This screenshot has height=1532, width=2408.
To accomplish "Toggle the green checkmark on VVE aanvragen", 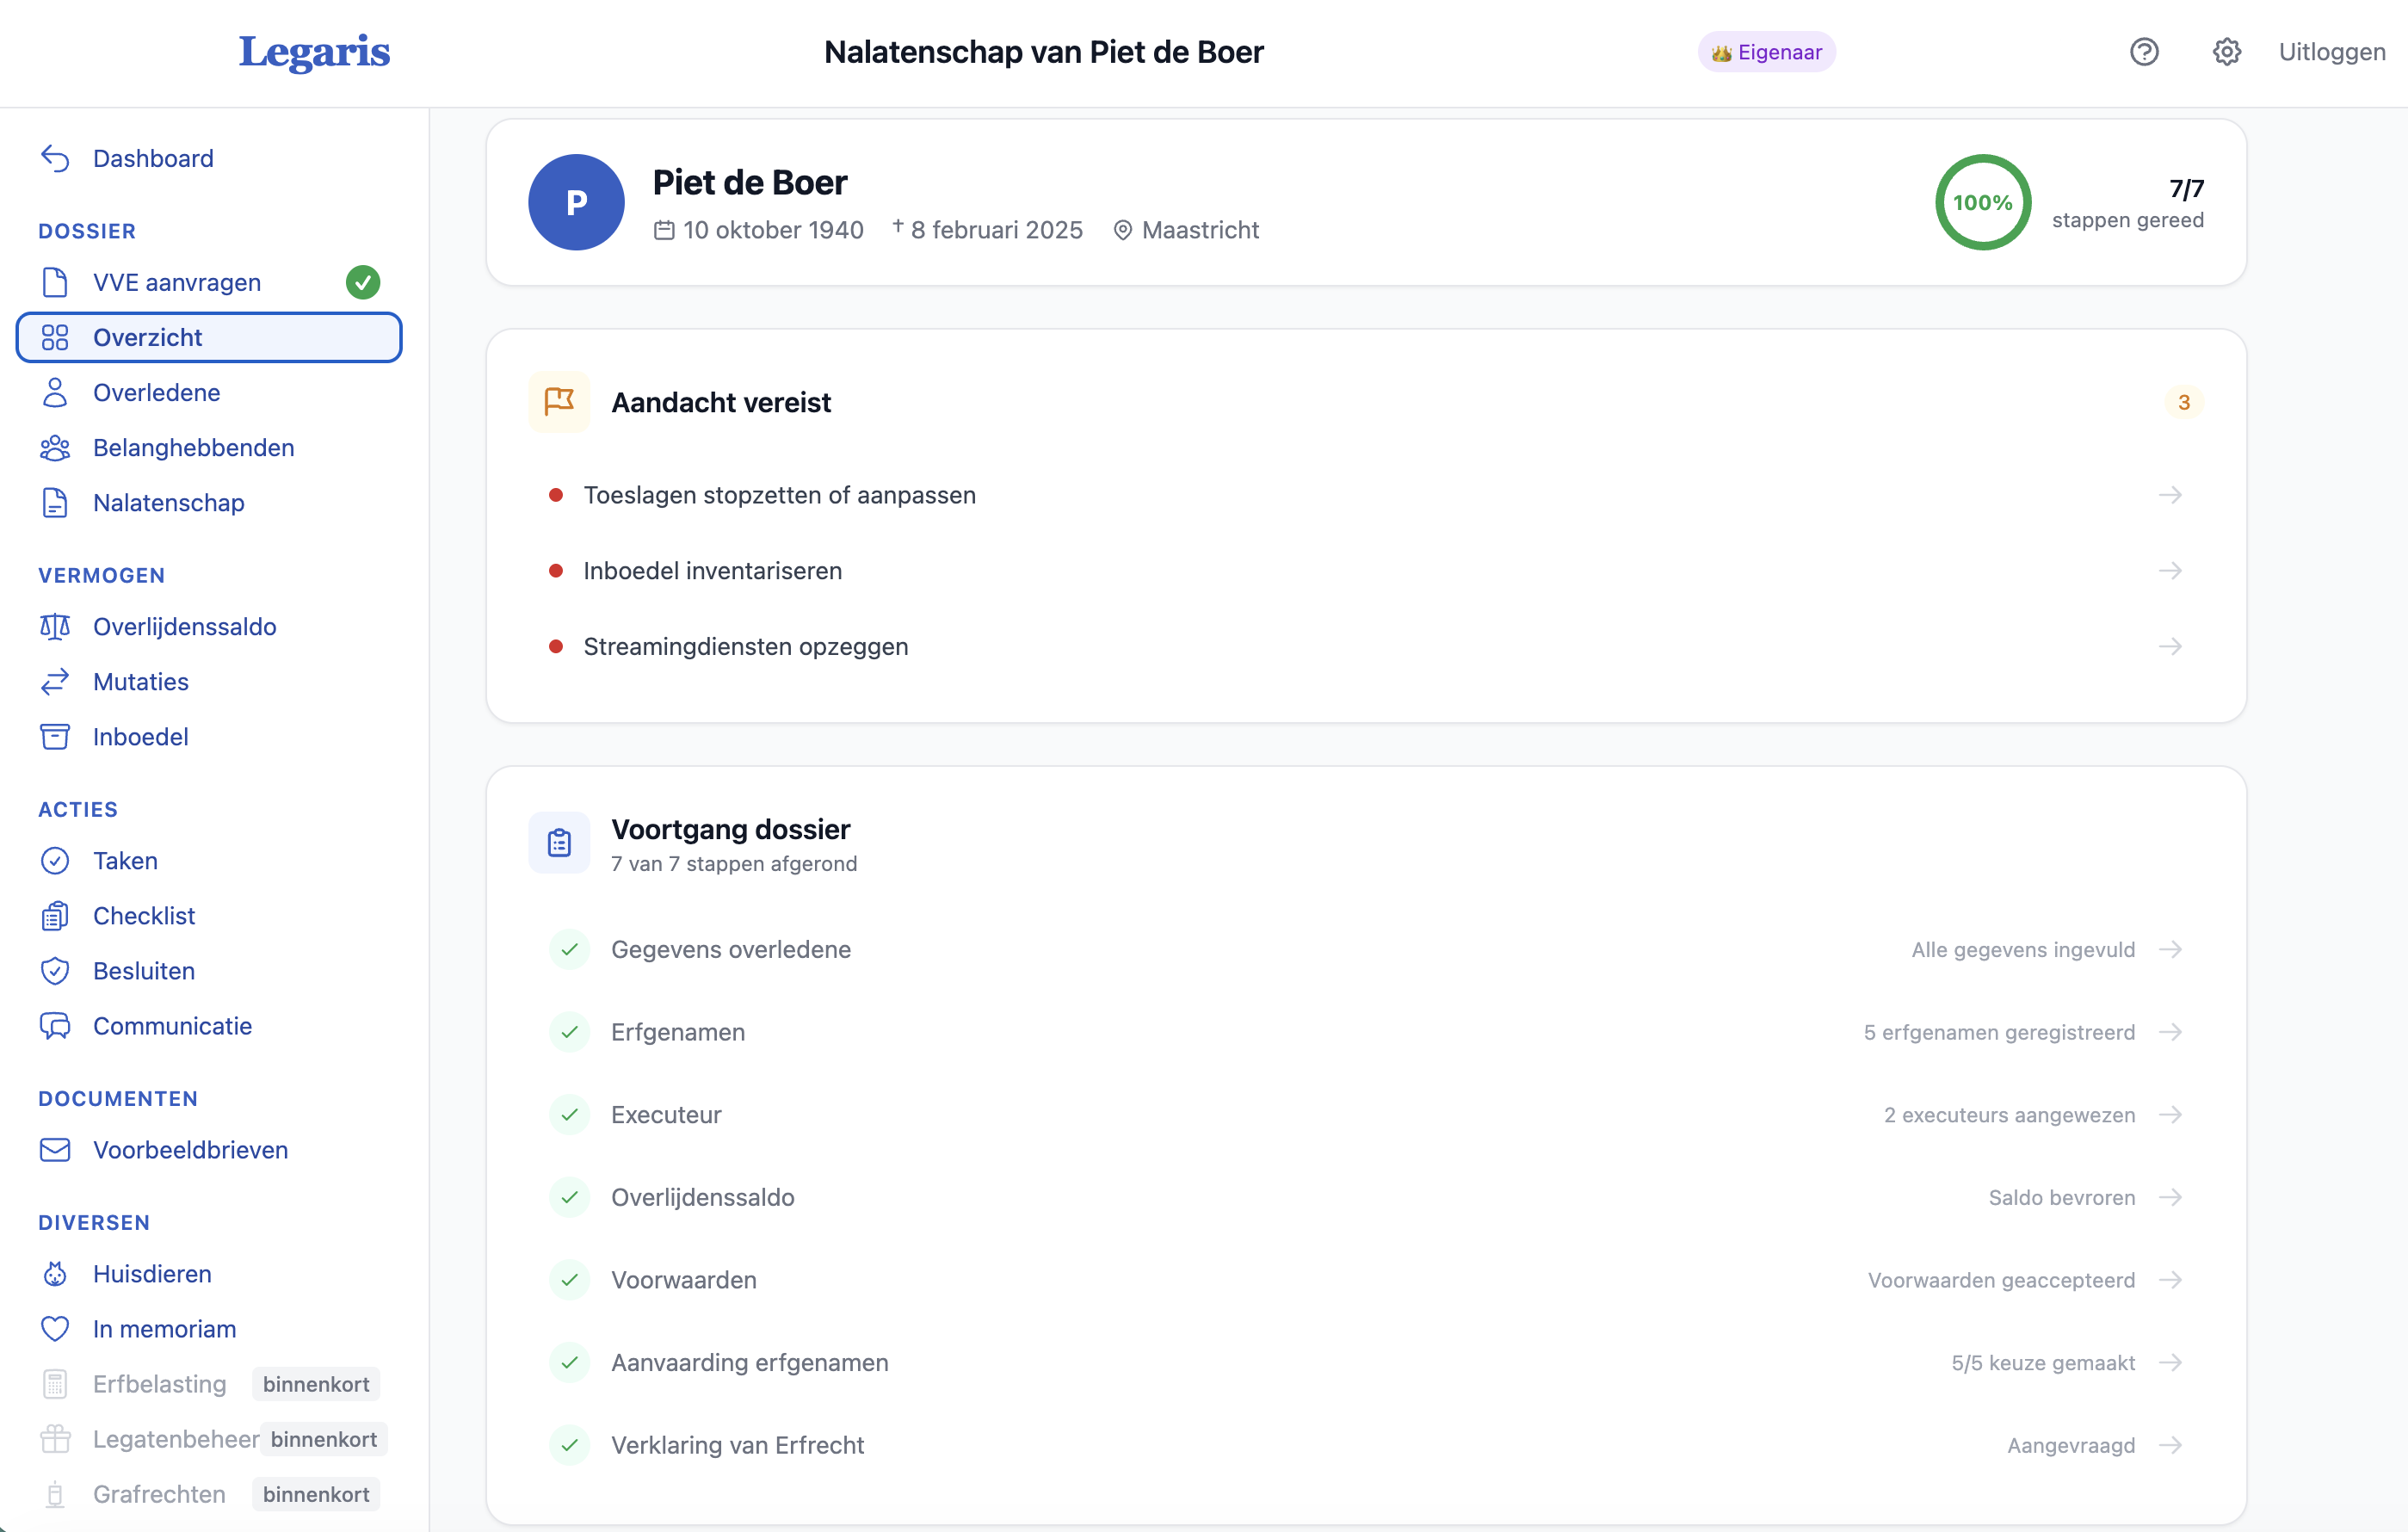I will (363, 282).
